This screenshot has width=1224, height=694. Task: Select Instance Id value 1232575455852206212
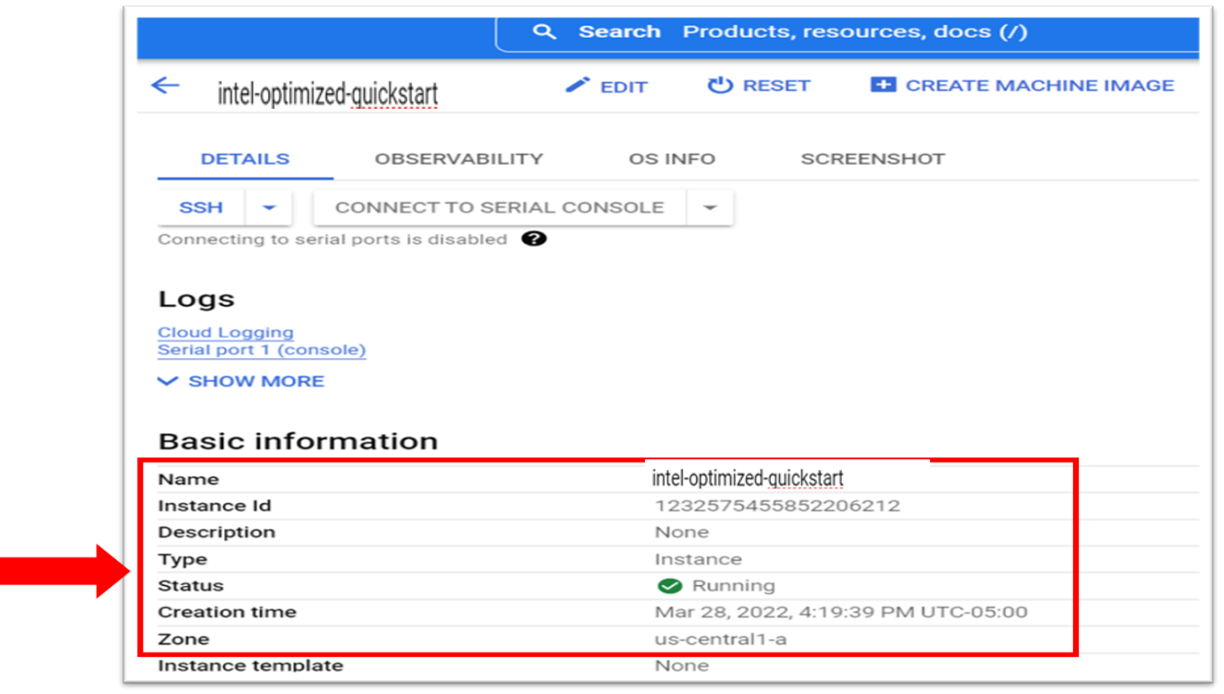[x=777, y=506]
